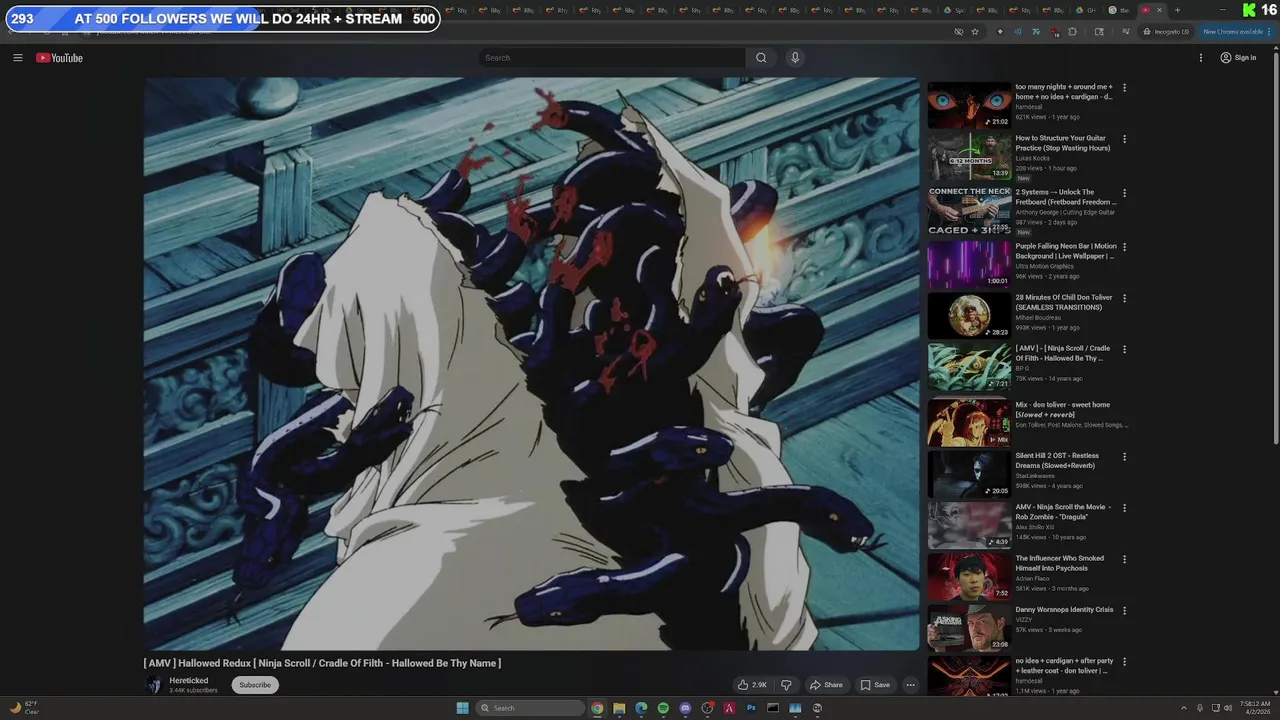Open Photoshop from taskbar
1280x720 pixels.
(x=751, y=708)
